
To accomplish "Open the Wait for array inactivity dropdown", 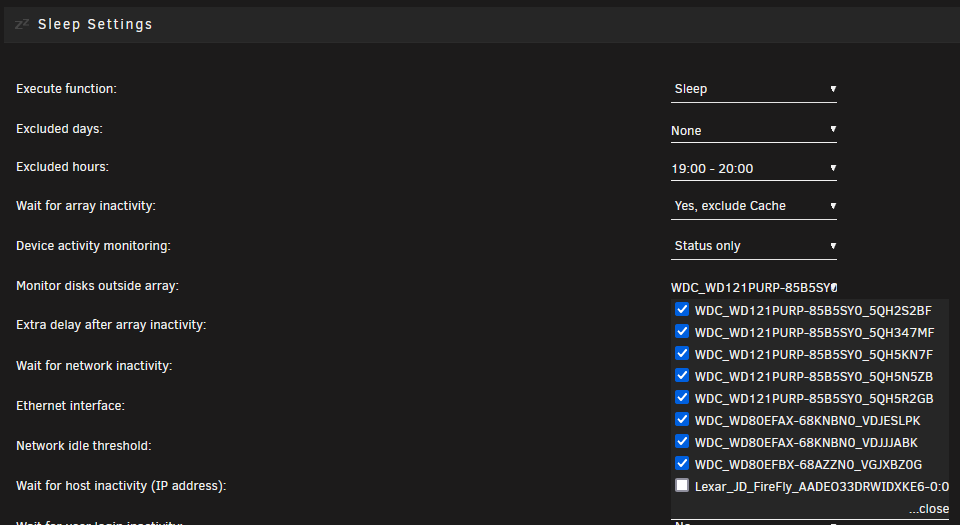I will [754, 206].
